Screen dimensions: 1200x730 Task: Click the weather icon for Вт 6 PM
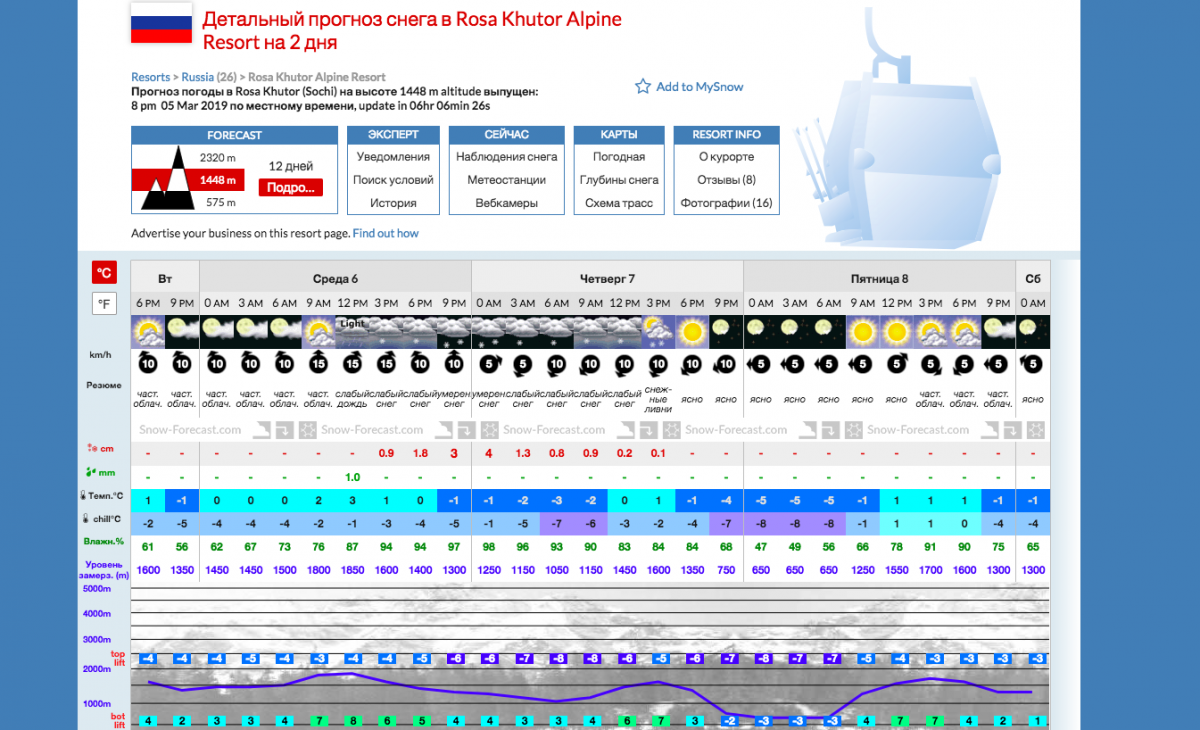[148, 330]
